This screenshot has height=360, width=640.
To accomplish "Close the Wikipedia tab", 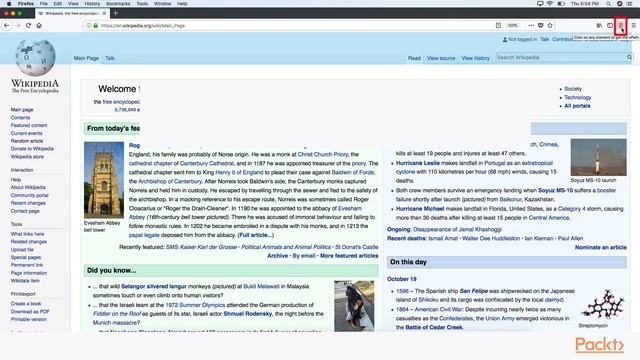I will (x=104, y=13).
